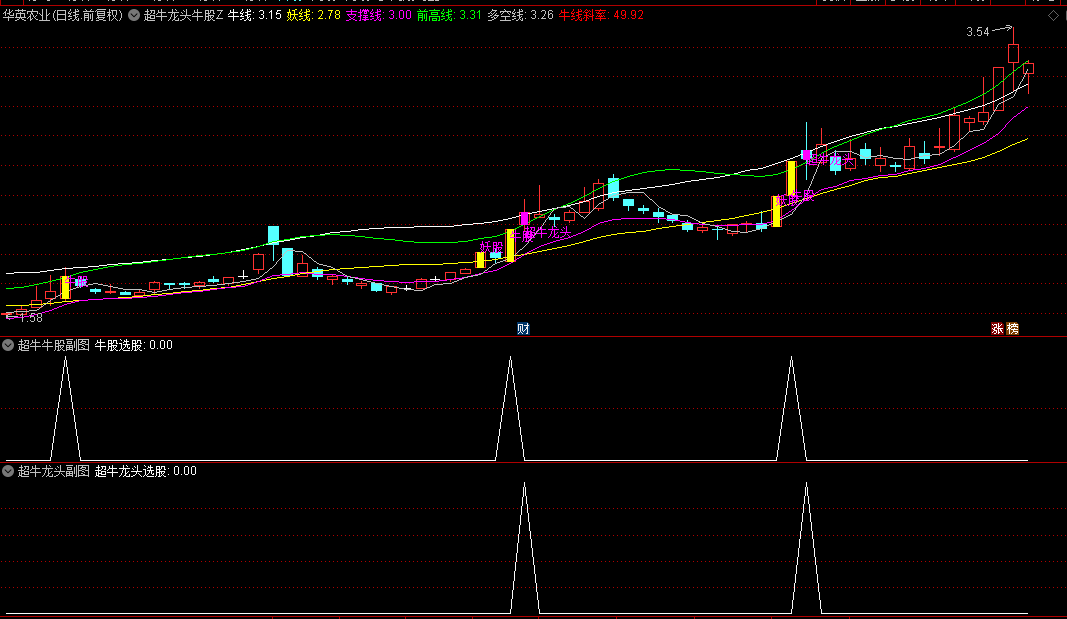Click the magenta 支撑线 legend label
Screen dimensions: 1067x619
tap(365, 15)
